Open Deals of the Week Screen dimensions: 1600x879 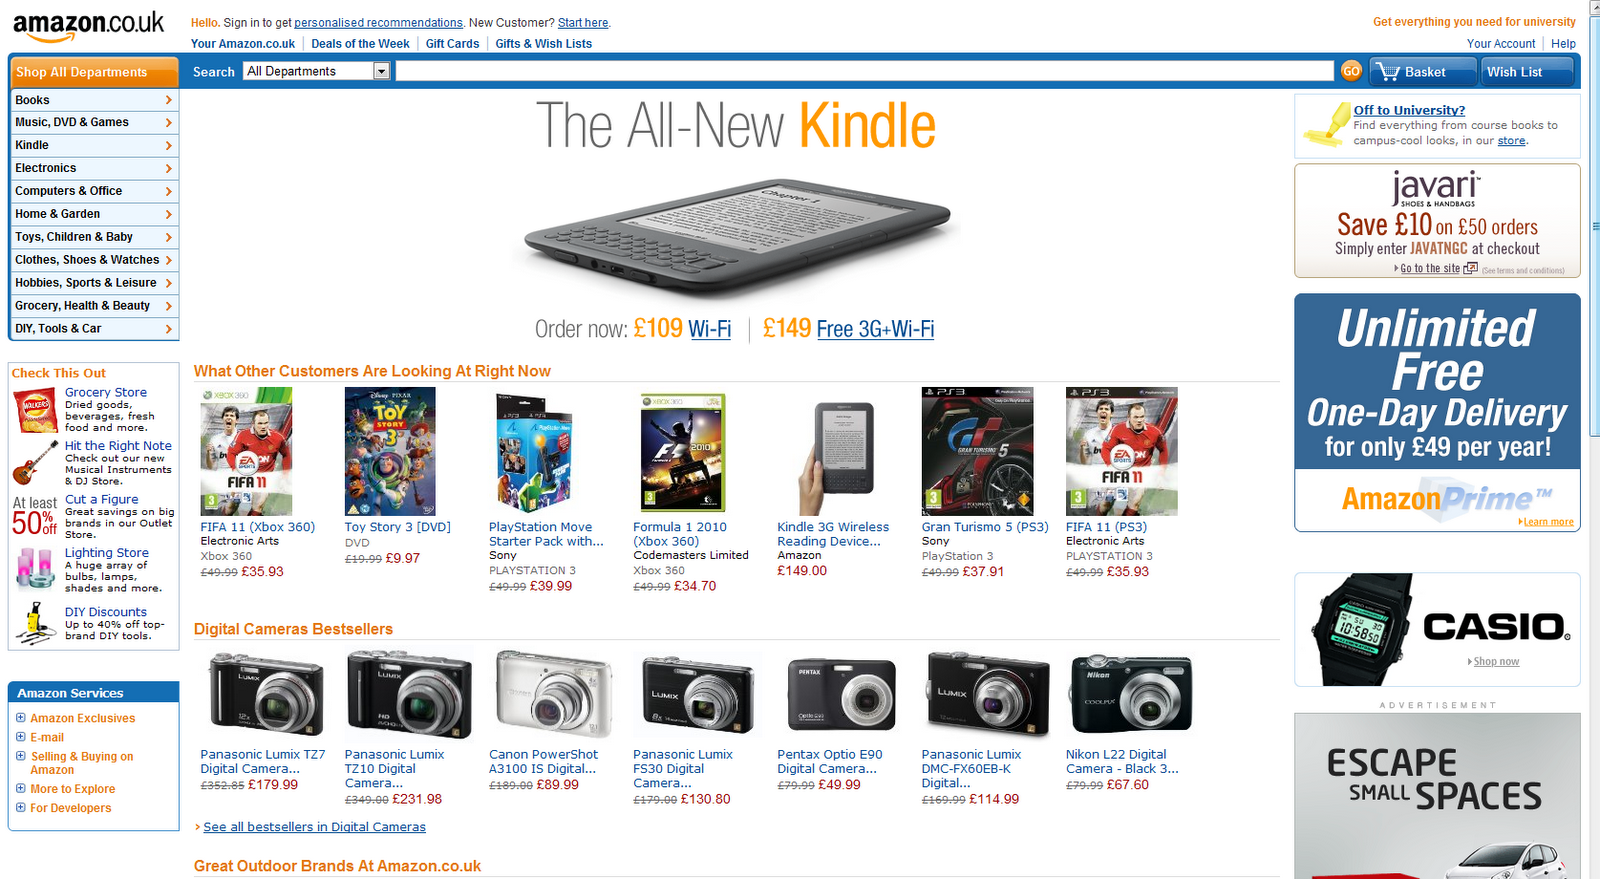coord(360,44)
